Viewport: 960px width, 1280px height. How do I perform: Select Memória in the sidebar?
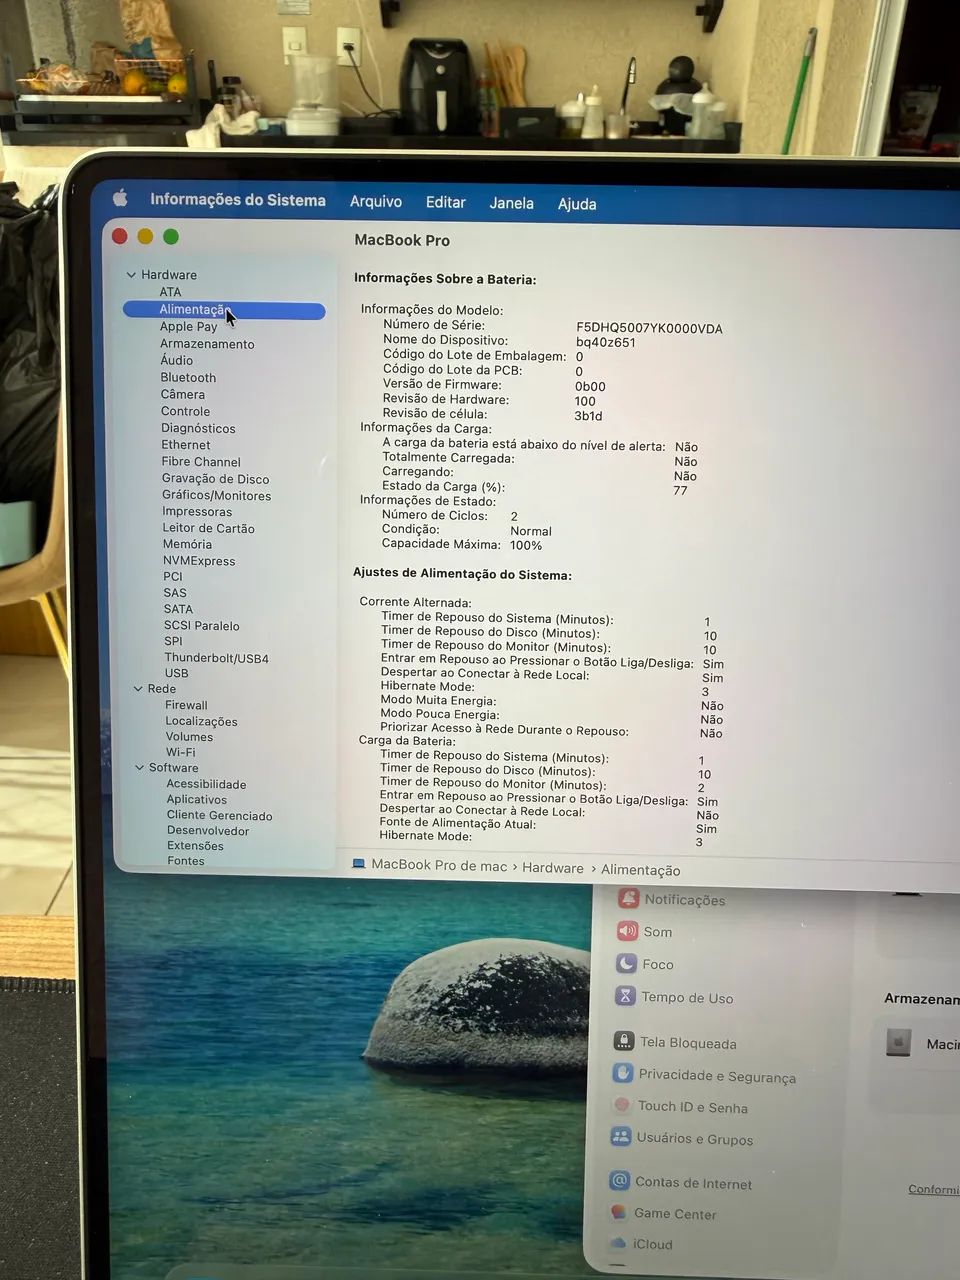[187, 544]
